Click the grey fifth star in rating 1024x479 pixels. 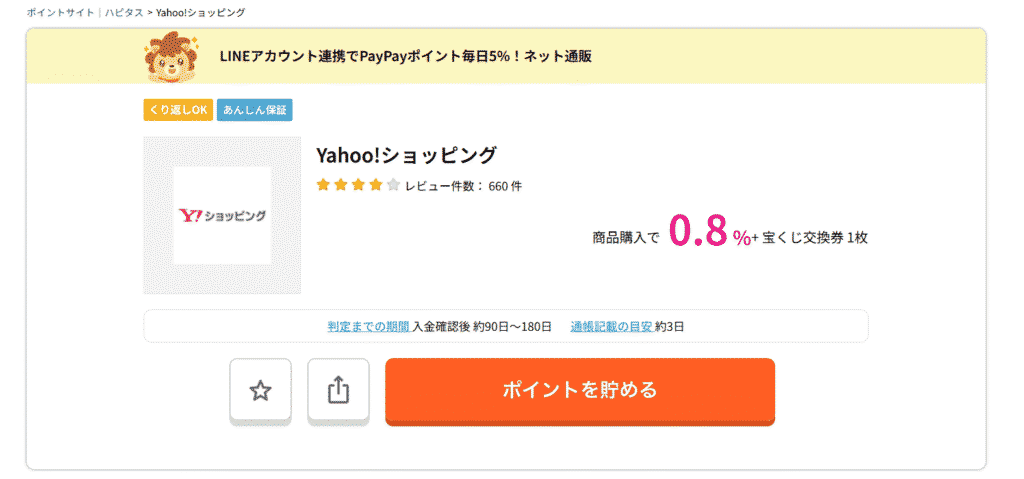click(393, 185)
